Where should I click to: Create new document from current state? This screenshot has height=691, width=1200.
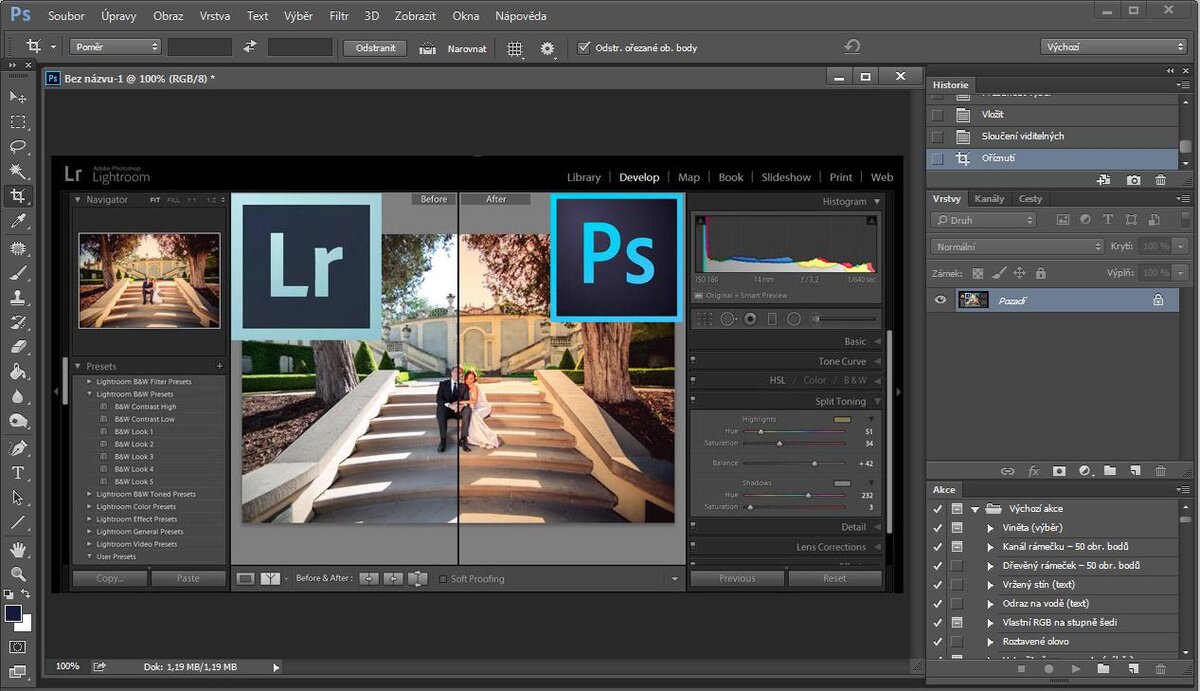[1104, 180]
